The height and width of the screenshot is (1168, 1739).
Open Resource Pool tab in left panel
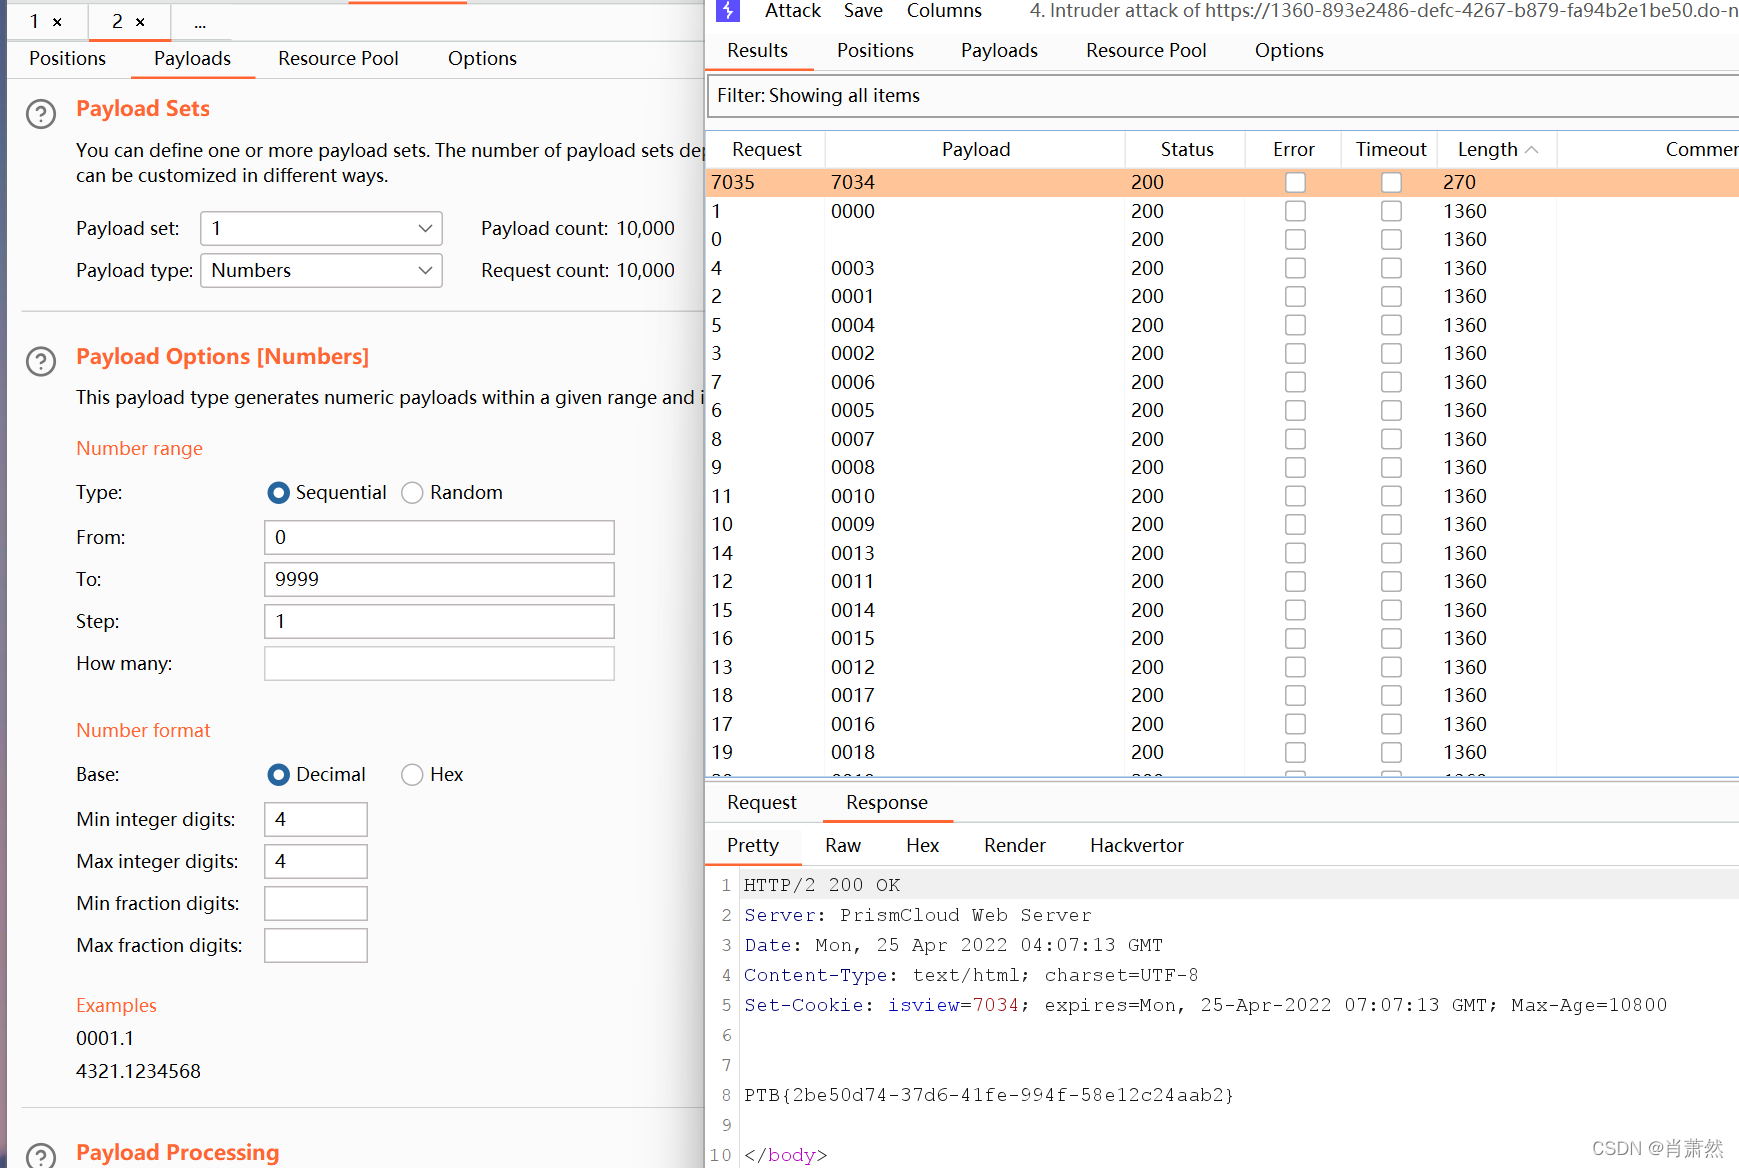tap(338, 59)
